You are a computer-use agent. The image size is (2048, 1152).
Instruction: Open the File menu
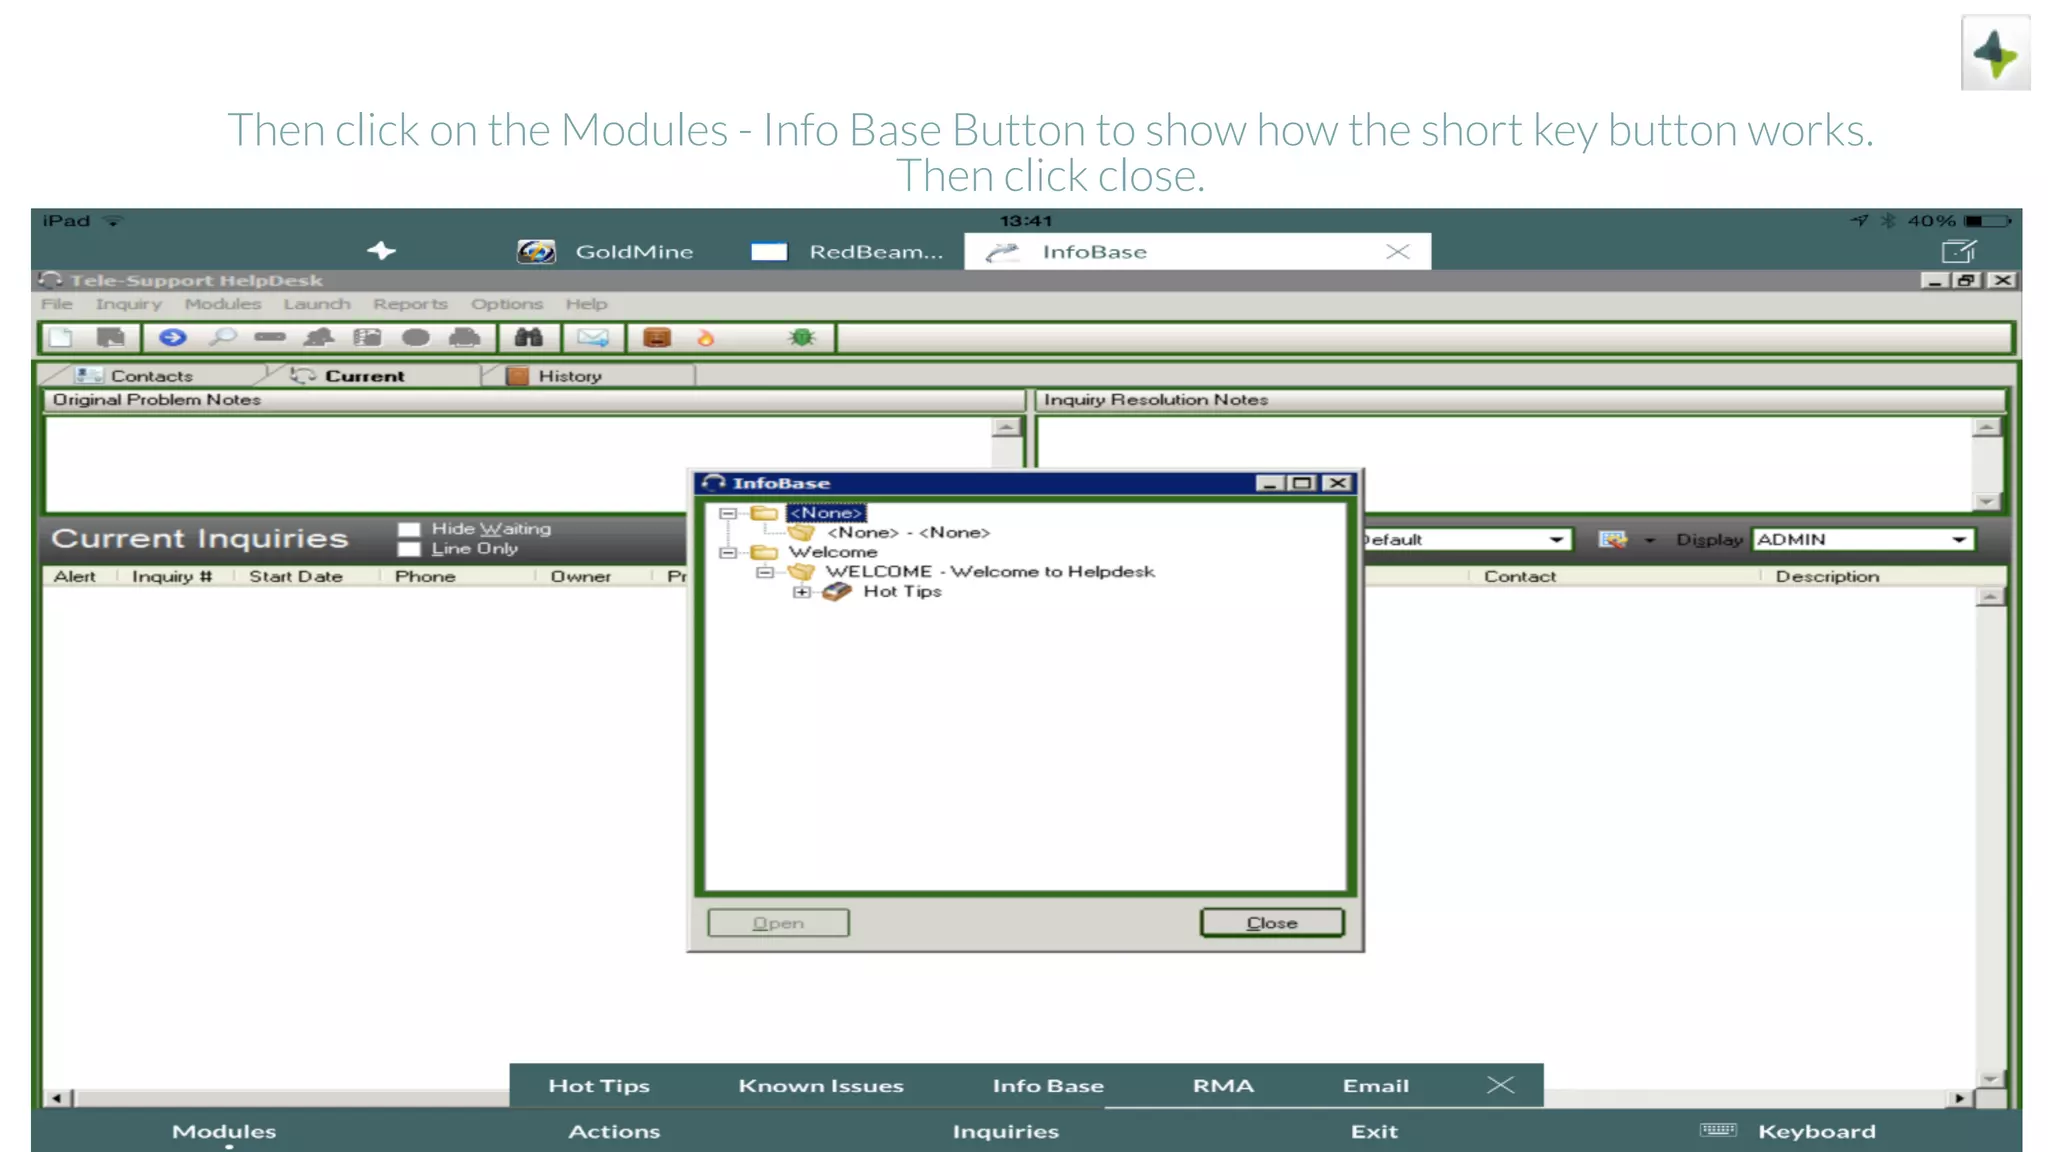point(57,304)
